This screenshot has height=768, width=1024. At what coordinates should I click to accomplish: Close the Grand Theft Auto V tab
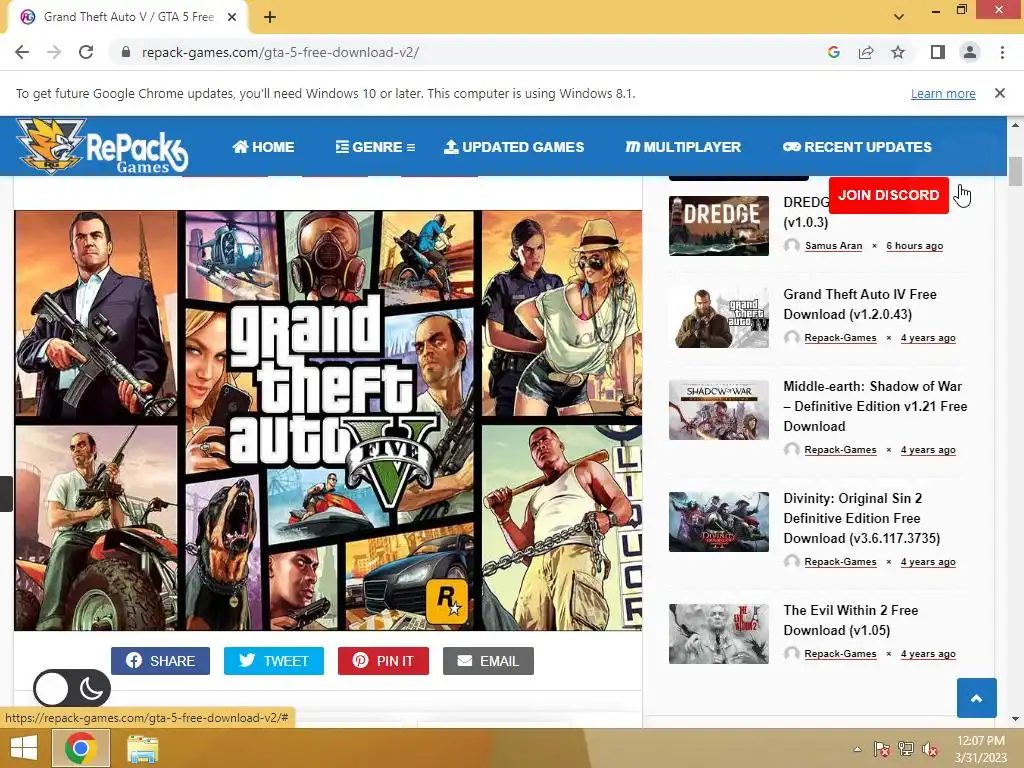click(232, 17)
